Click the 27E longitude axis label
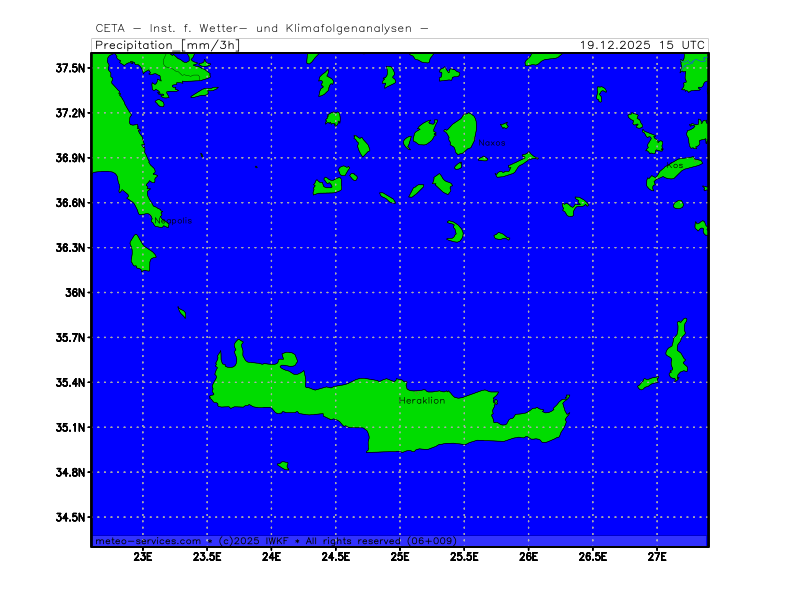 coord(657,556)
